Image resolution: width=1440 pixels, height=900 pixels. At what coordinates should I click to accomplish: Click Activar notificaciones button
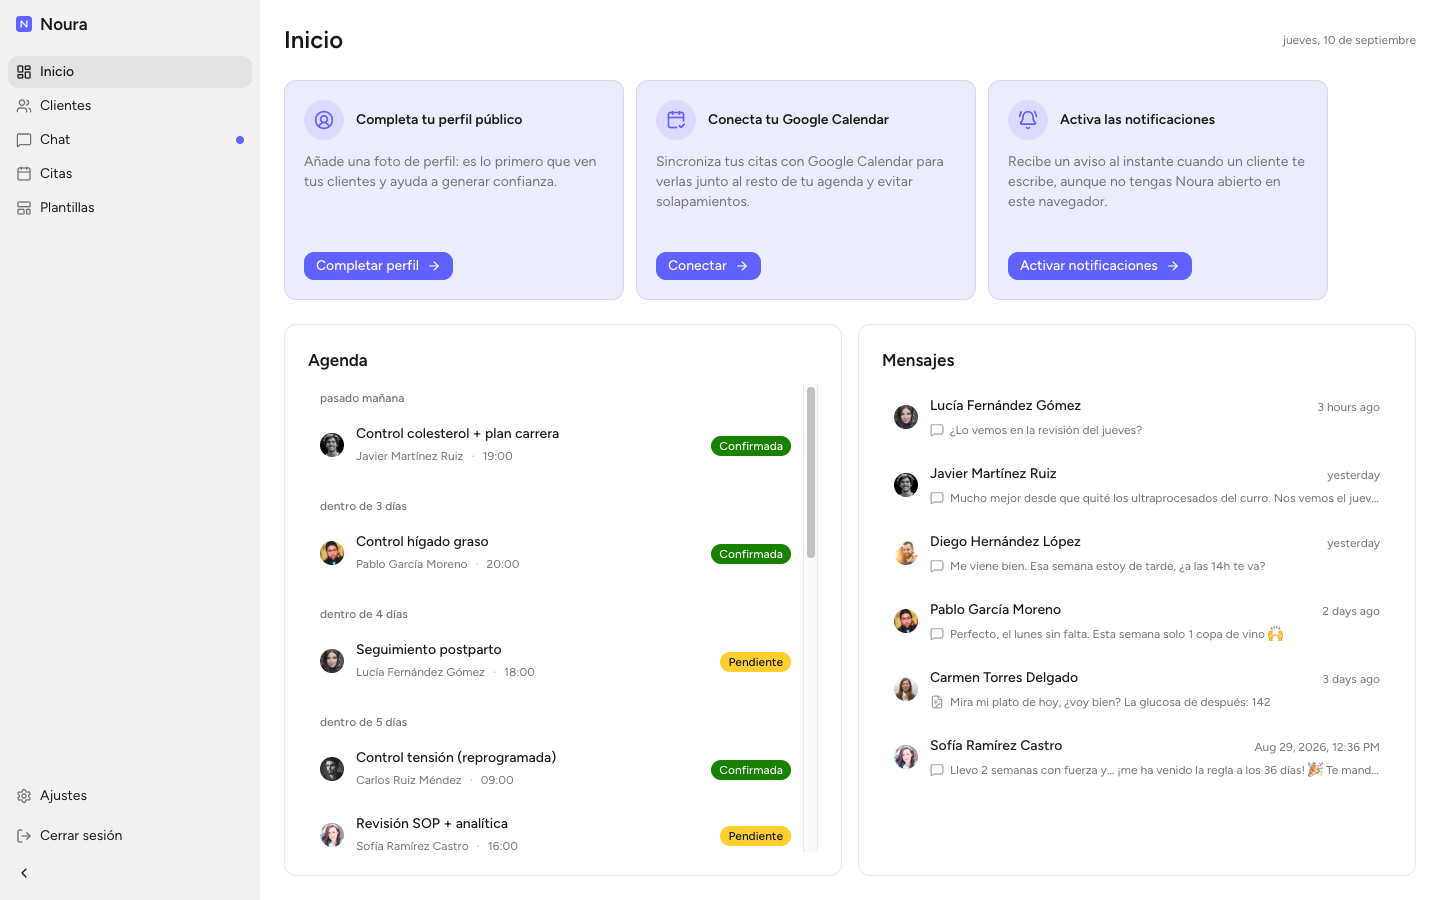click(x=1099, y=266)
